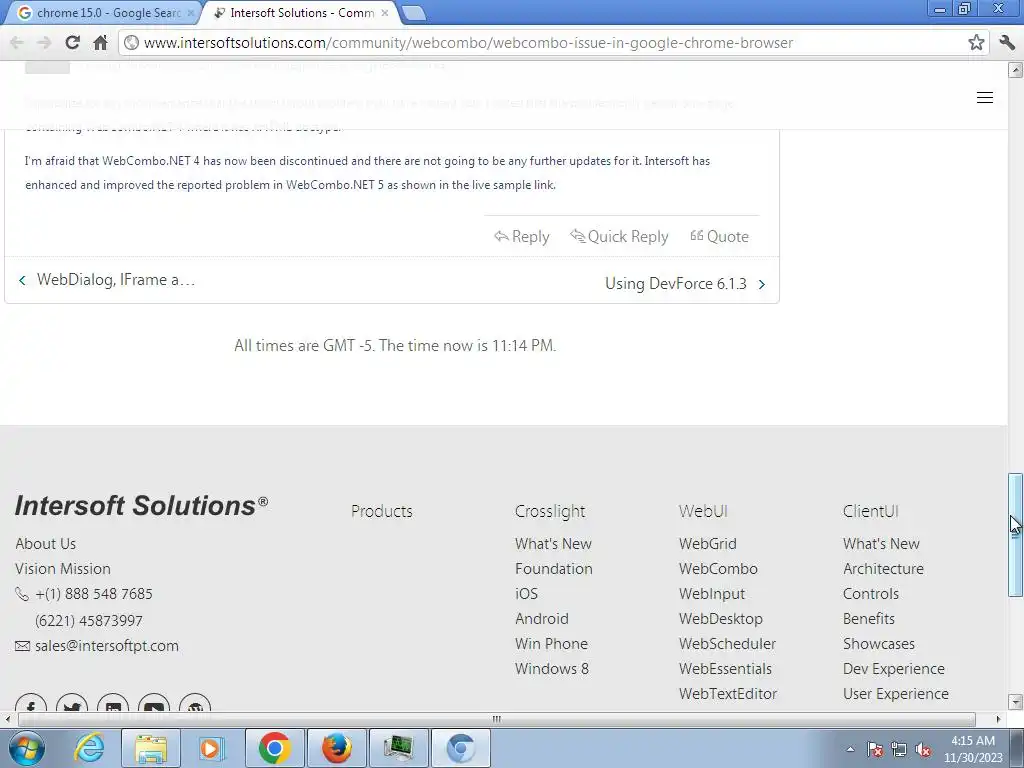Bookmark this page with the star icon

click(976, 43)
